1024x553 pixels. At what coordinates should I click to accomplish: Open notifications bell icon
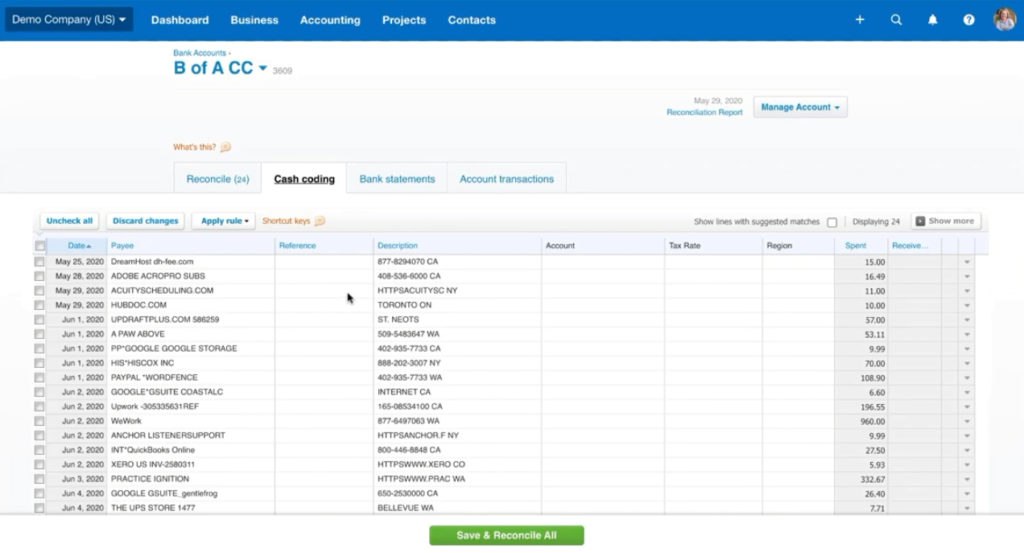coord(932,20)
